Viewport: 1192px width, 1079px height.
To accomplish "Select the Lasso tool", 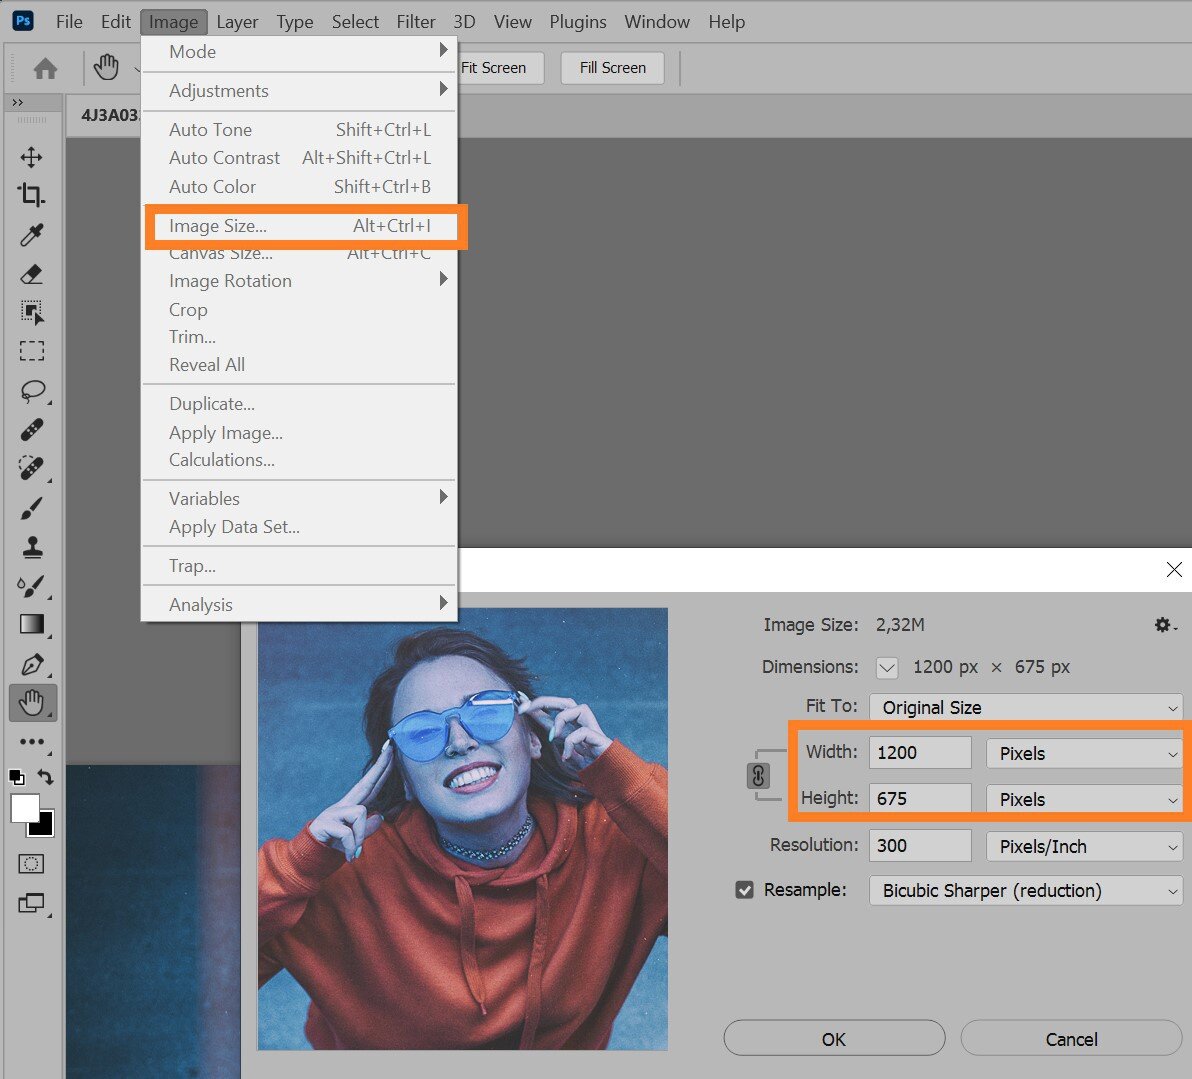I will (33, 391).
